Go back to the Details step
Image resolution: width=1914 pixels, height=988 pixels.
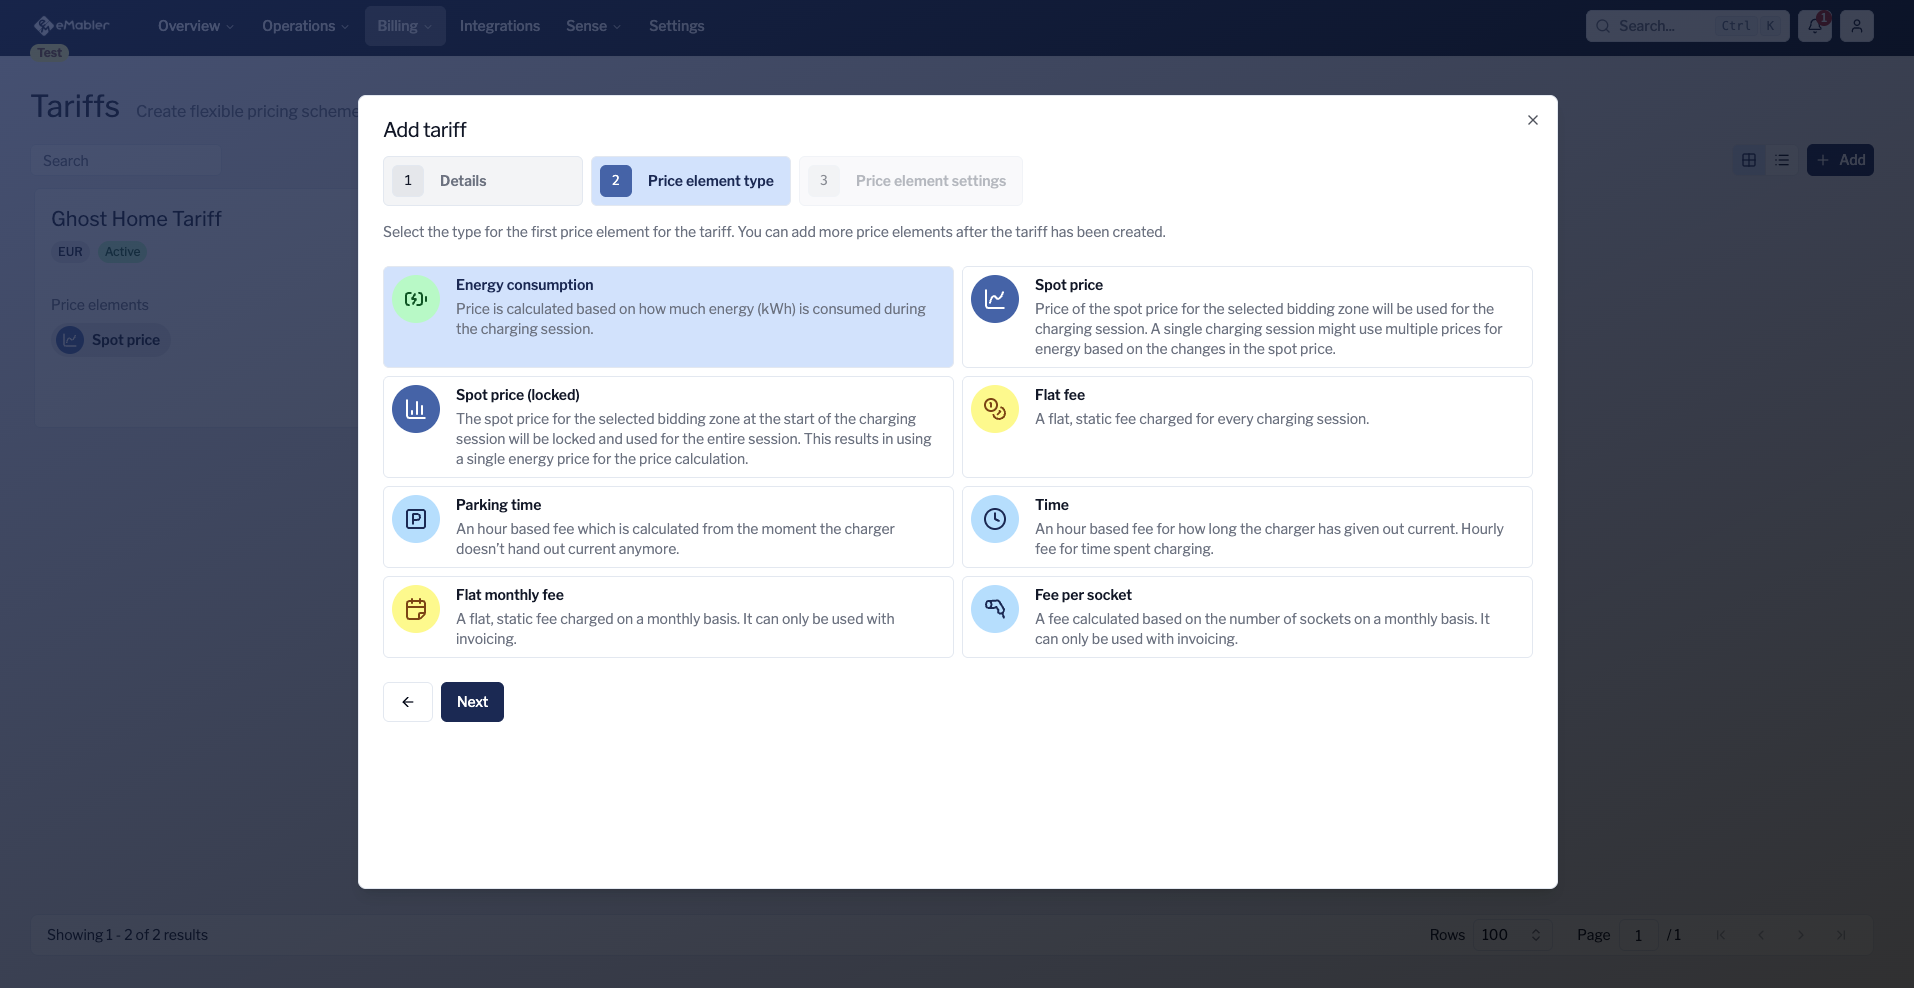click(482, 181)
